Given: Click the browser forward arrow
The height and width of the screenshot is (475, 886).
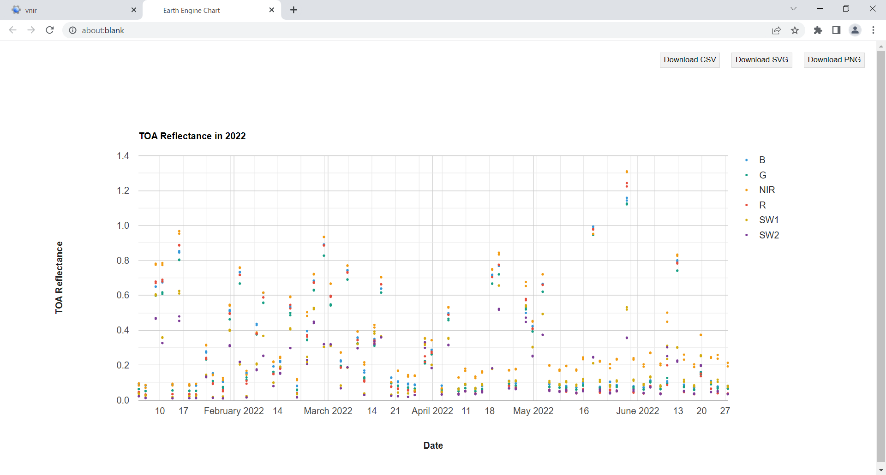Looking at the screenshot, I should point(31,30).
